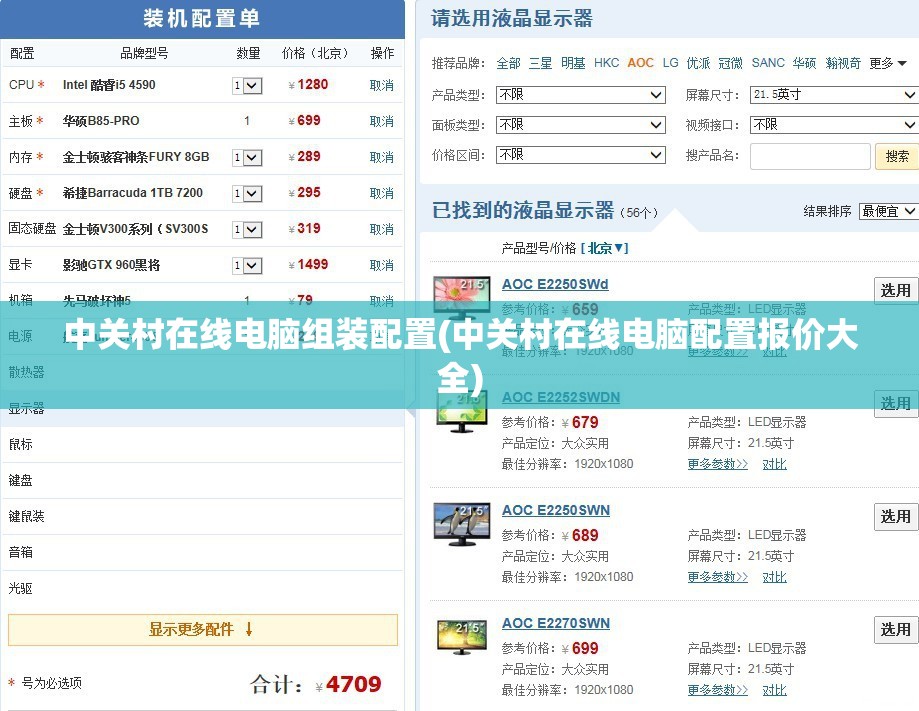Open the AOC E2250SWN product link
This screenshot has height=711, width=919.
(556, 511)
